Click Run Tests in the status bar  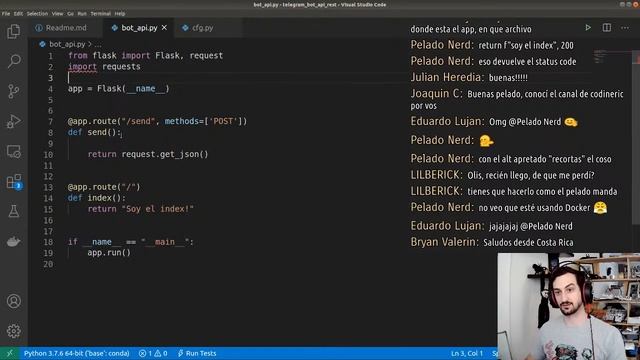coord(197,353)
